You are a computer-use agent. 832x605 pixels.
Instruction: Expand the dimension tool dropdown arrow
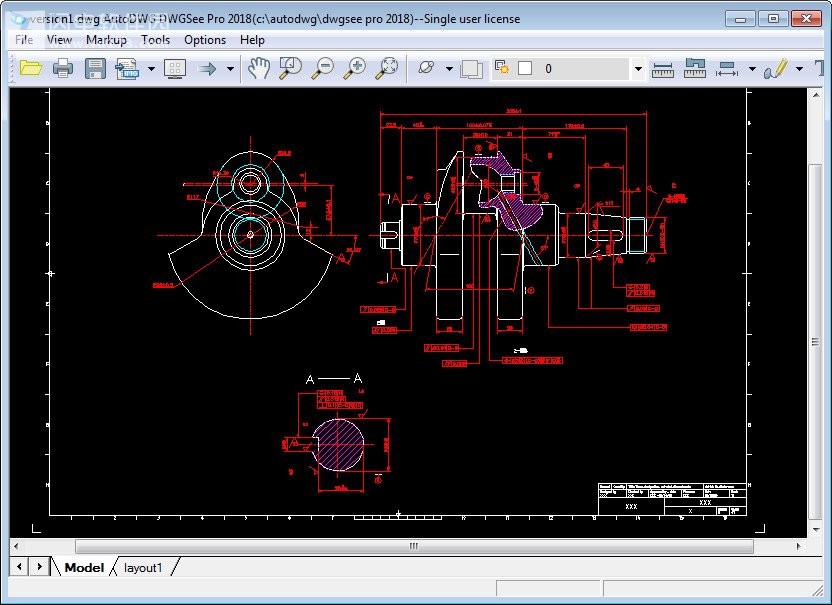[x=752, y=68]
